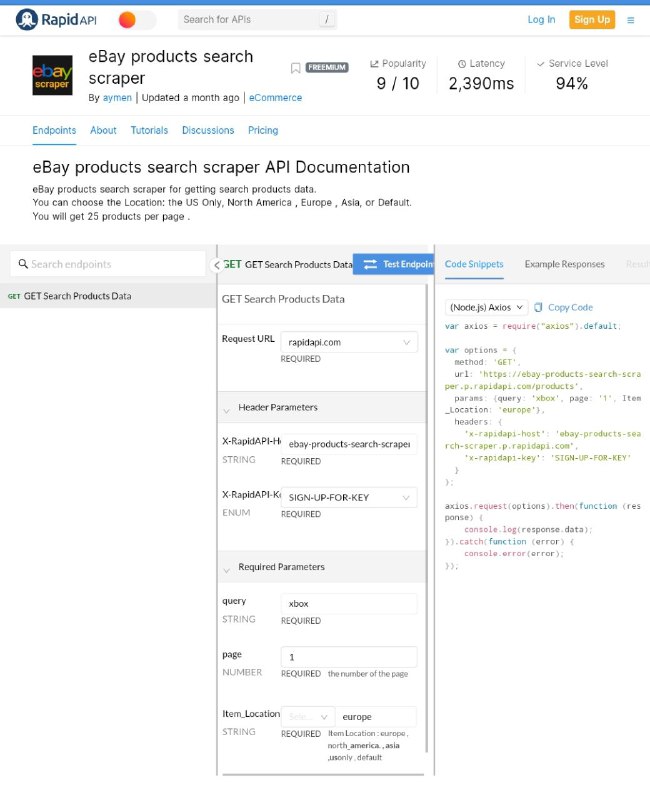This screenshot has height=800, width=650.
Task: Click the 94% service level value
Action: pyautogui.click(x=572, y=83)
